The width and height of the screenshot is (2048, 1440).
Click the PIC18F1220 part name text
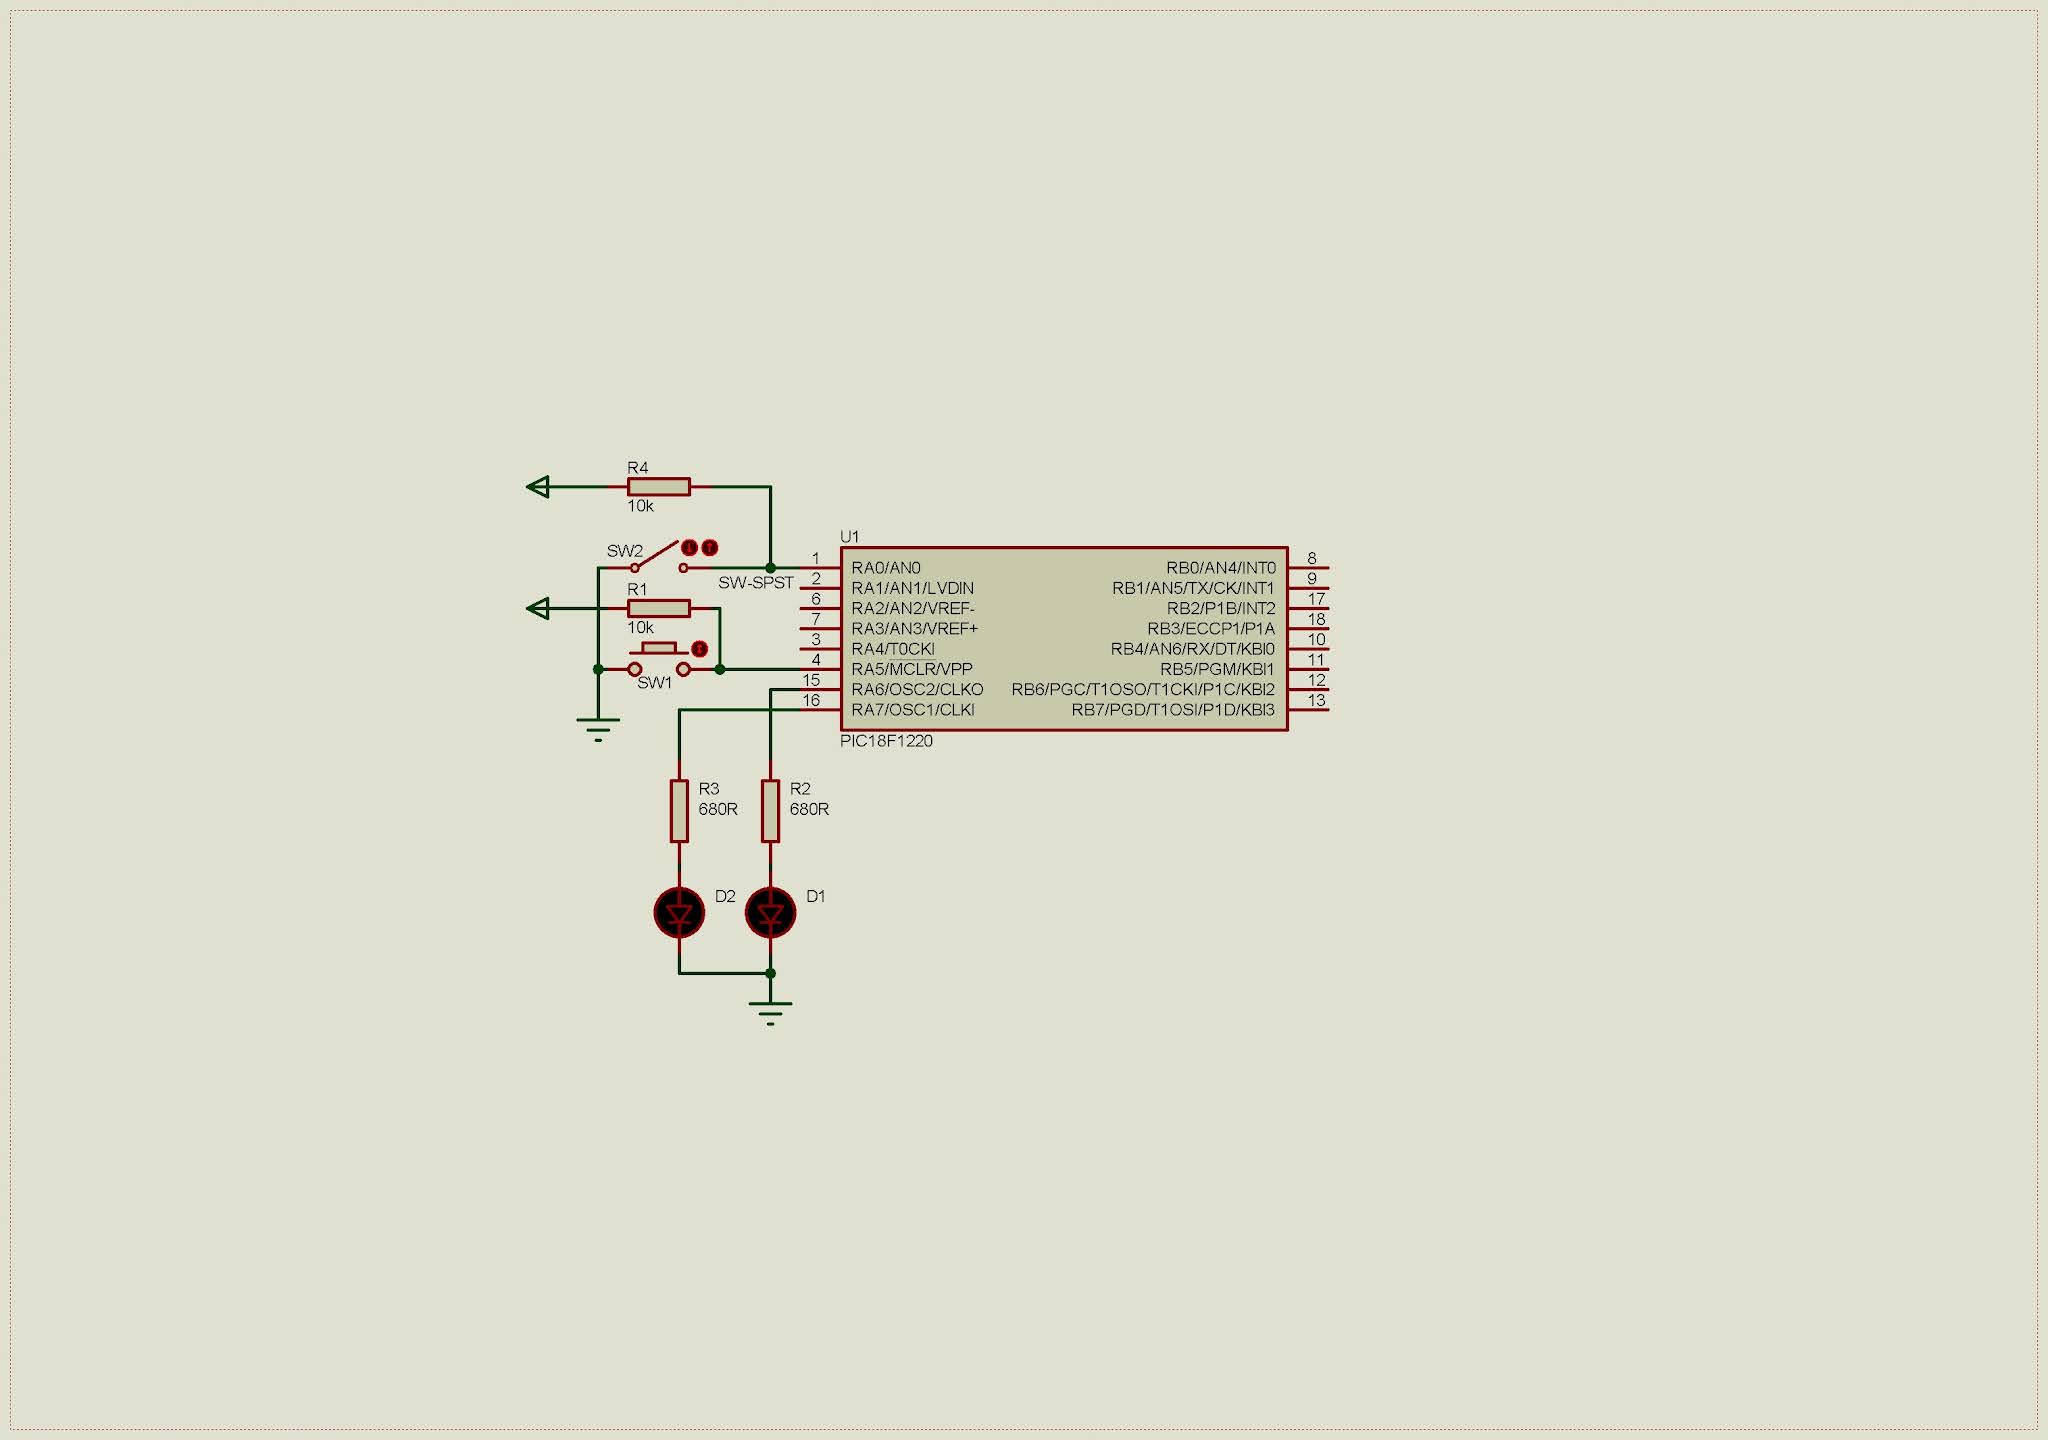pyautogui.click(x=886, y=741)
